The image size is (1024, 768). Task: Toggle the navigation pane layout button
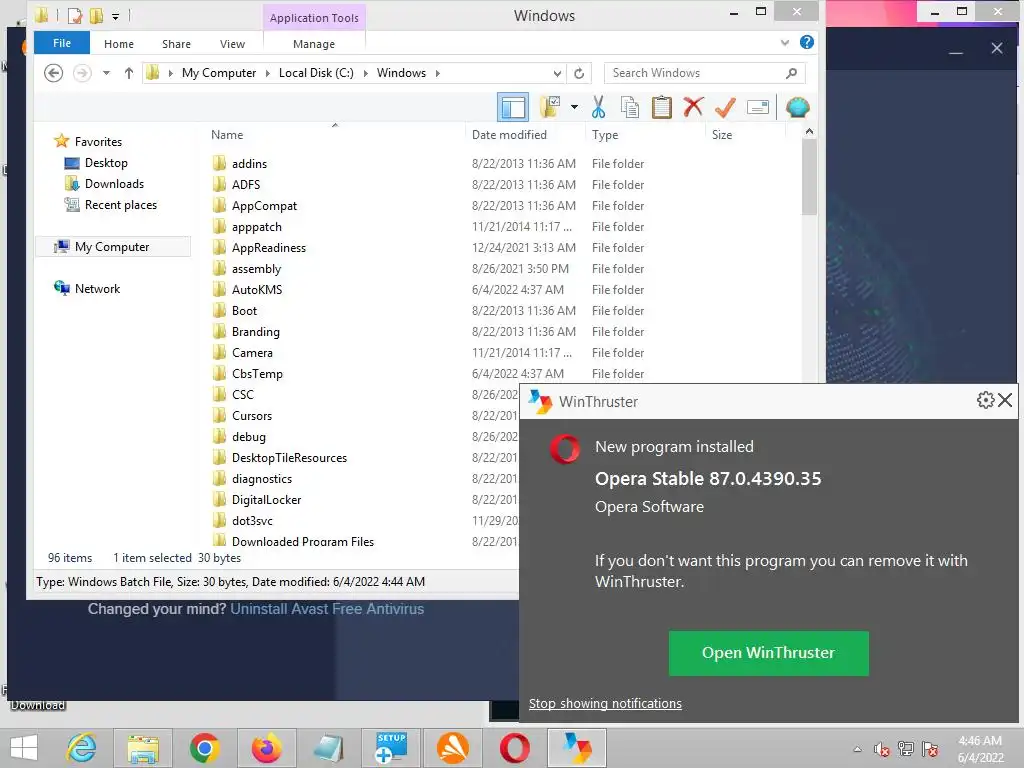513,108
